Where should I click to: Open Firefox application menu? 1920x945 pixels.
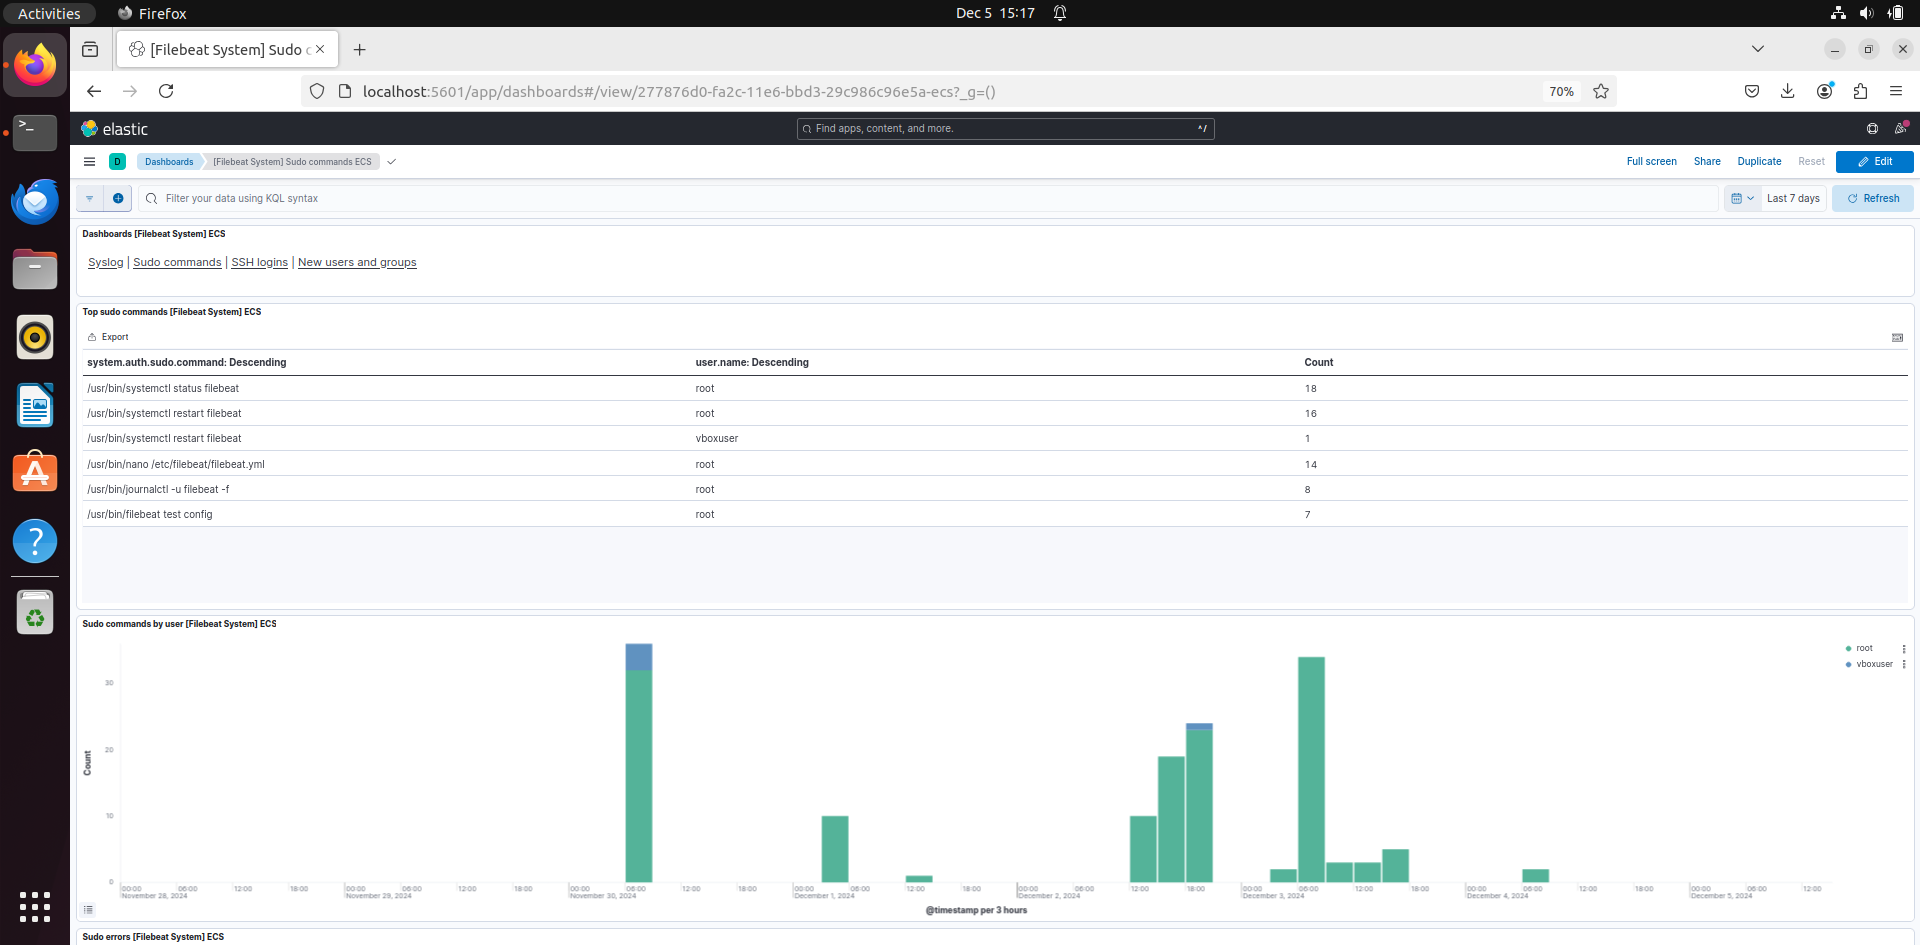[1896, 91]
